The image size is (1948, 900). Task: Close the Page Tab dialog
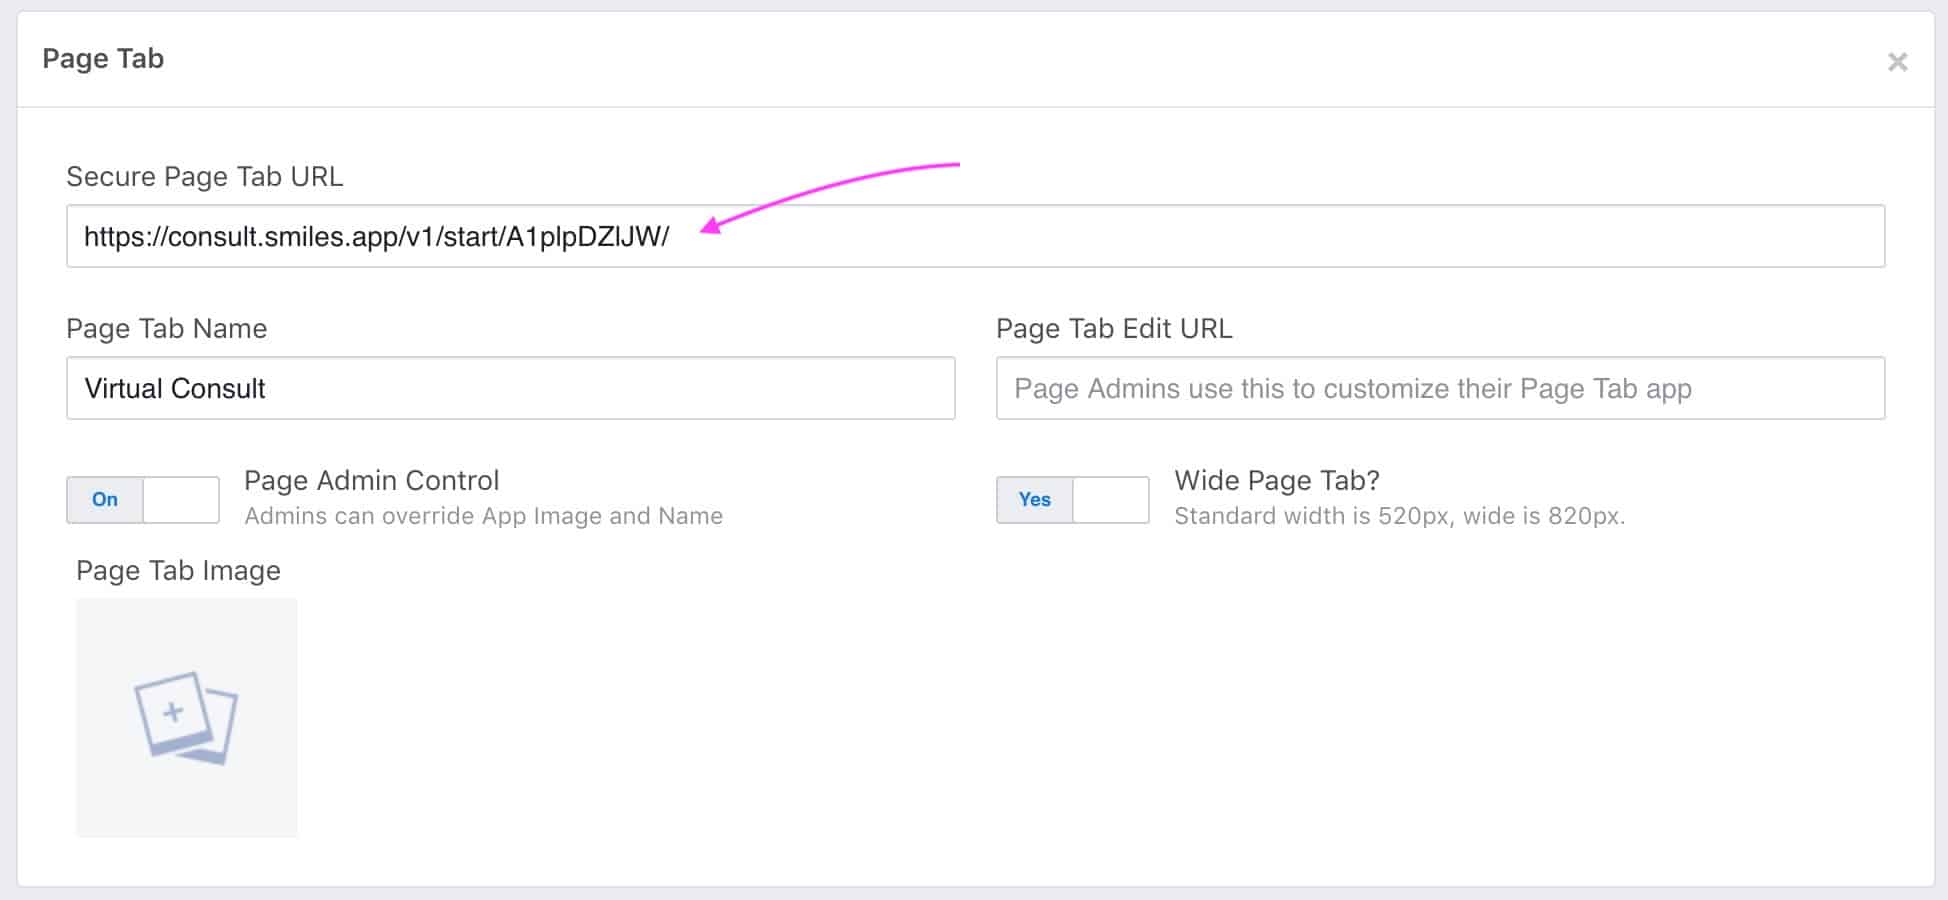pyautogui.click(x=1897, y=62)
